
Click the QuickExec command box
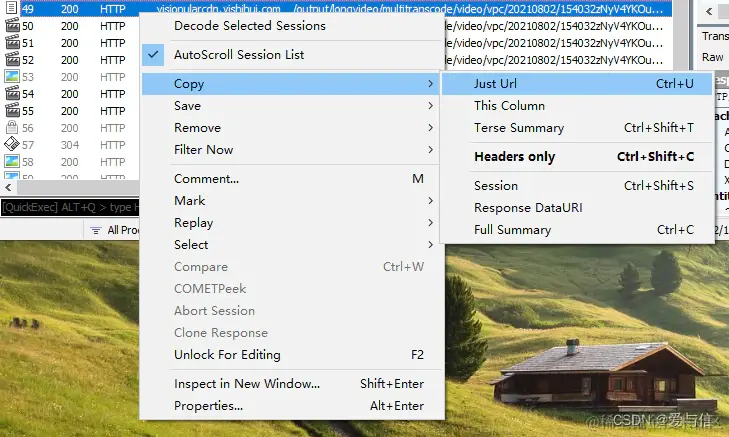[70, 207]
